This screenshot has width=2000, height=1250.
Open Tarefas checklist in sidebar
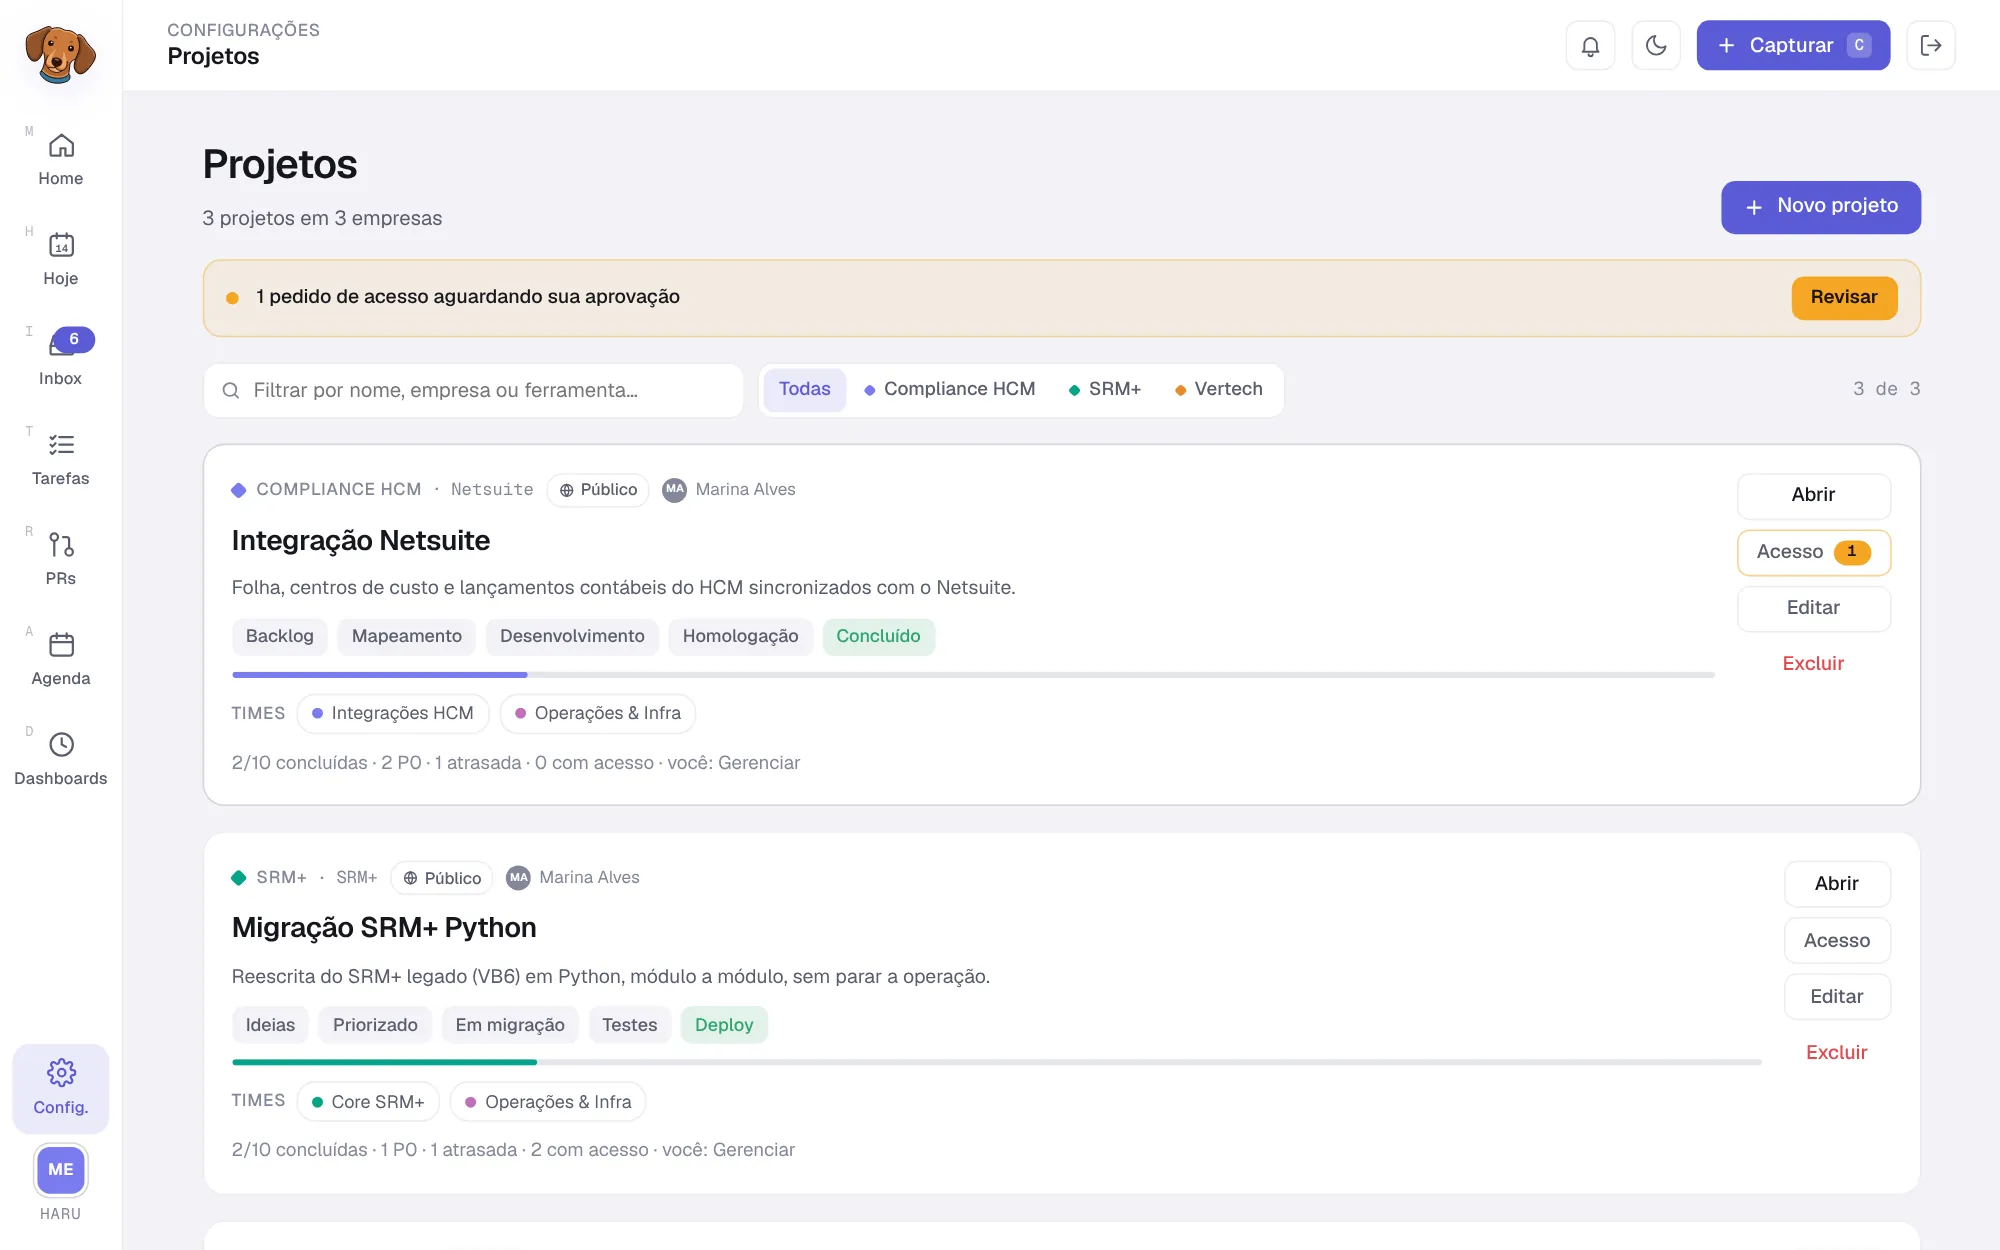[61, 460]
